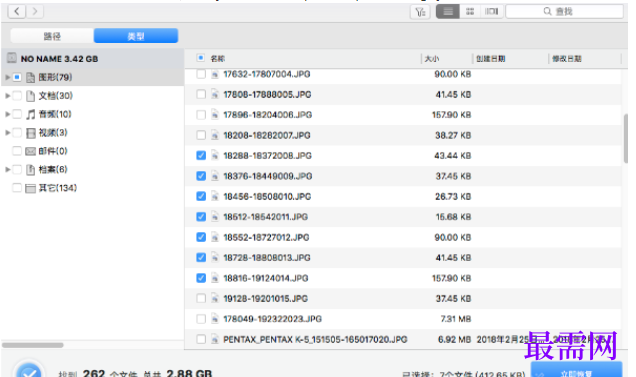The height and width of the screenshot is (377, 636).
Task: Sort by the 修改日期 column header
Action: pyautogui.click(x=567, y=59)
